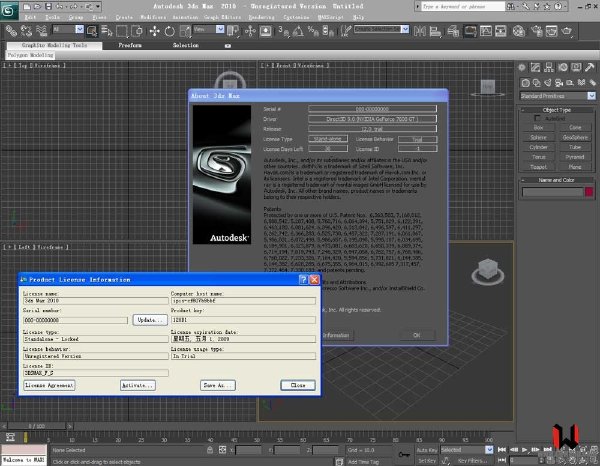Activate the Select and Scale tool

point(185,31)
